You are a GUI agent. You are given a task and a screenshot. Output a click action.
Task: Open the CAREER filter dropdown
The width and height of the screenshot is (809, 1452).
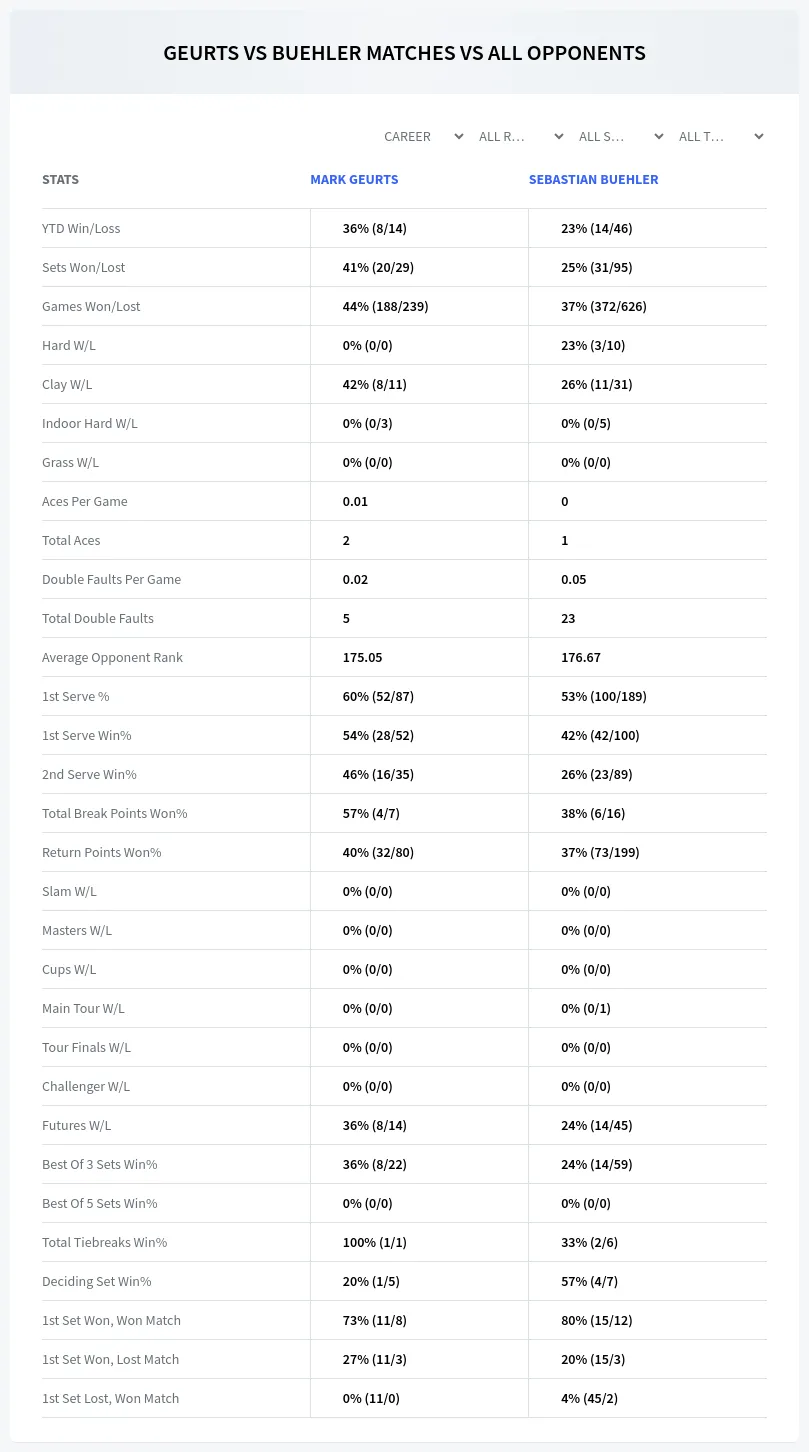coord(423,136)
